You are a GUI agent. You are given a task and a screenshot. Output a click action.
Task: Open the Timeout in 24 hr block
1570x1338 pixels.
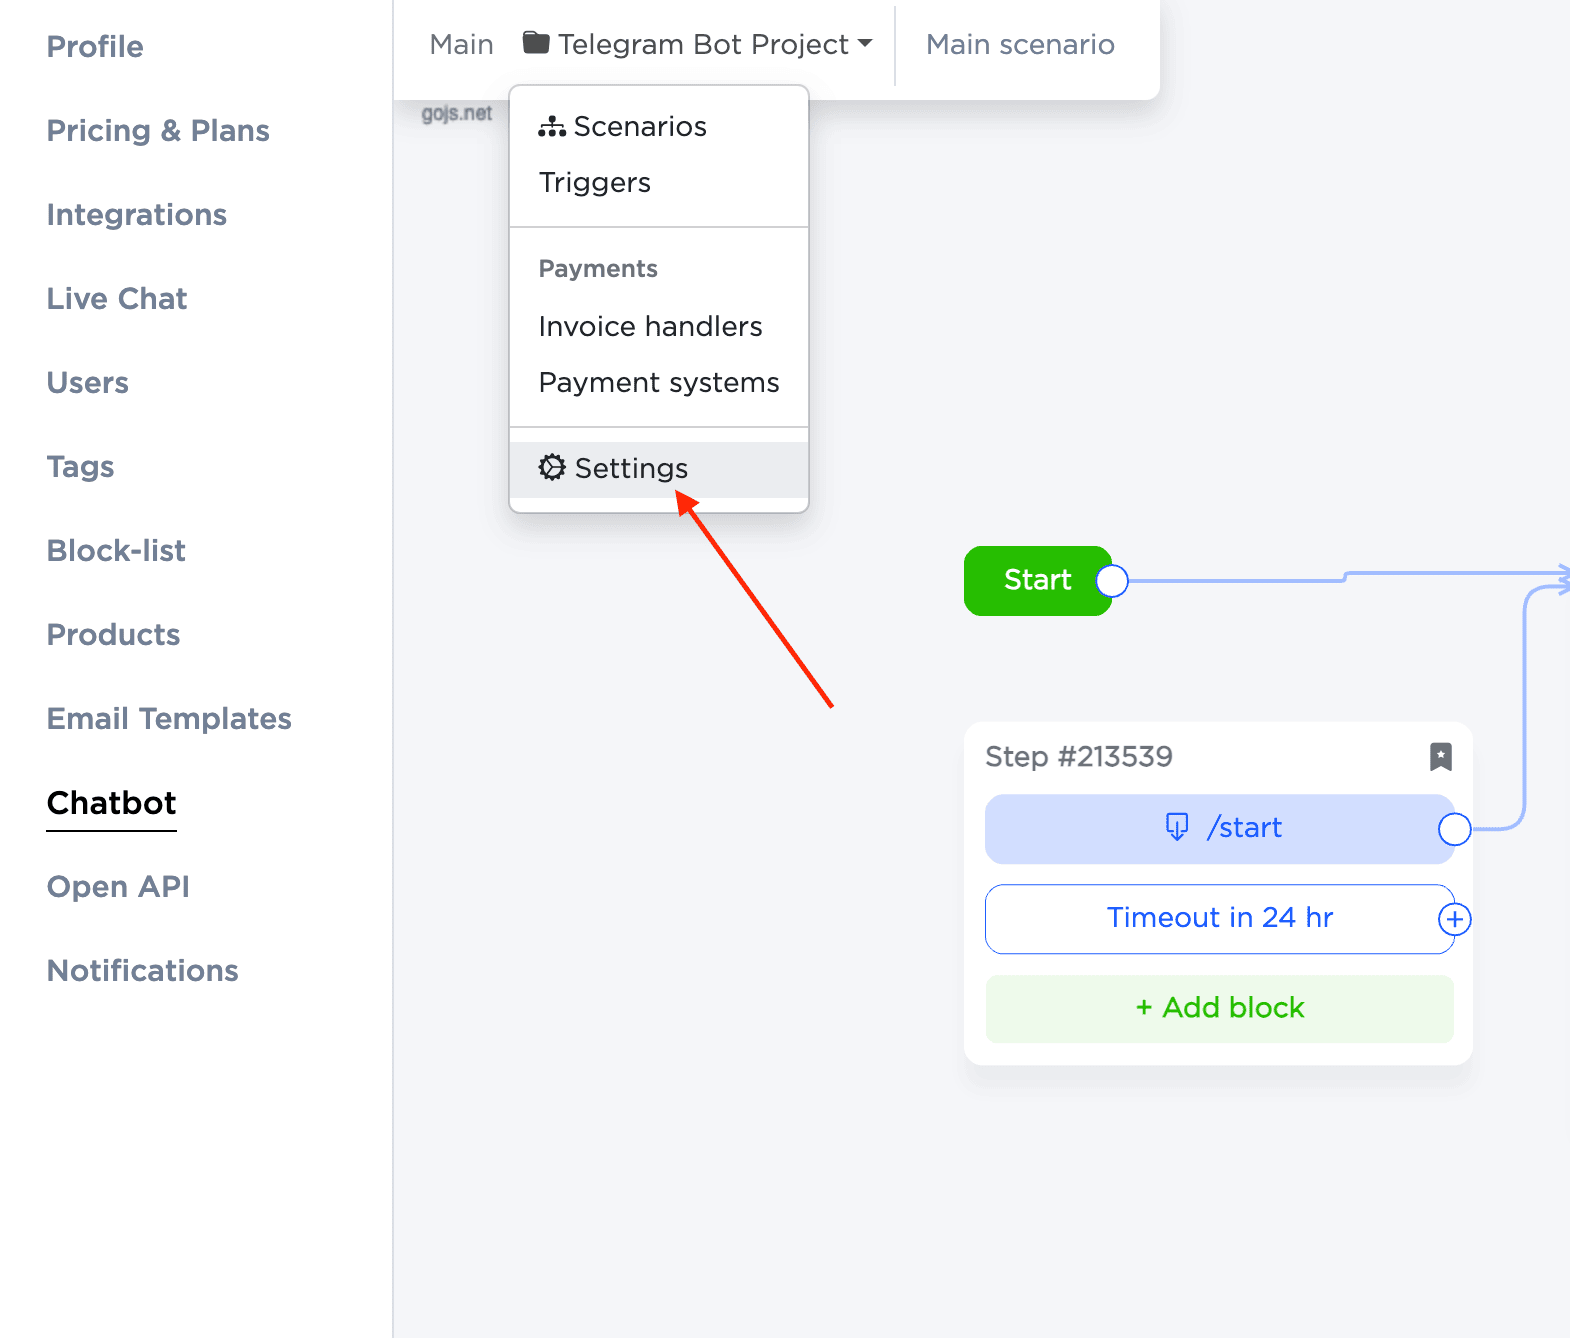pyautogui.click(x=1218, y=918)
